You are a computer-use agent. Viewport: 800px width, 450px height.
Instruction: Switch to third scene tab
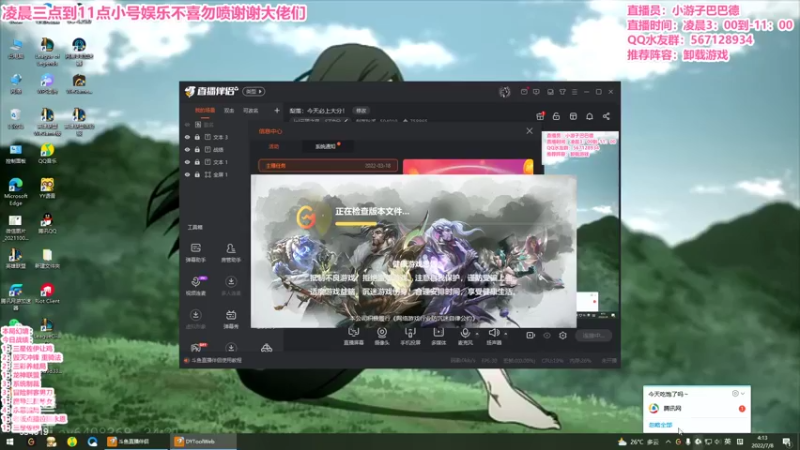(251, 110)
